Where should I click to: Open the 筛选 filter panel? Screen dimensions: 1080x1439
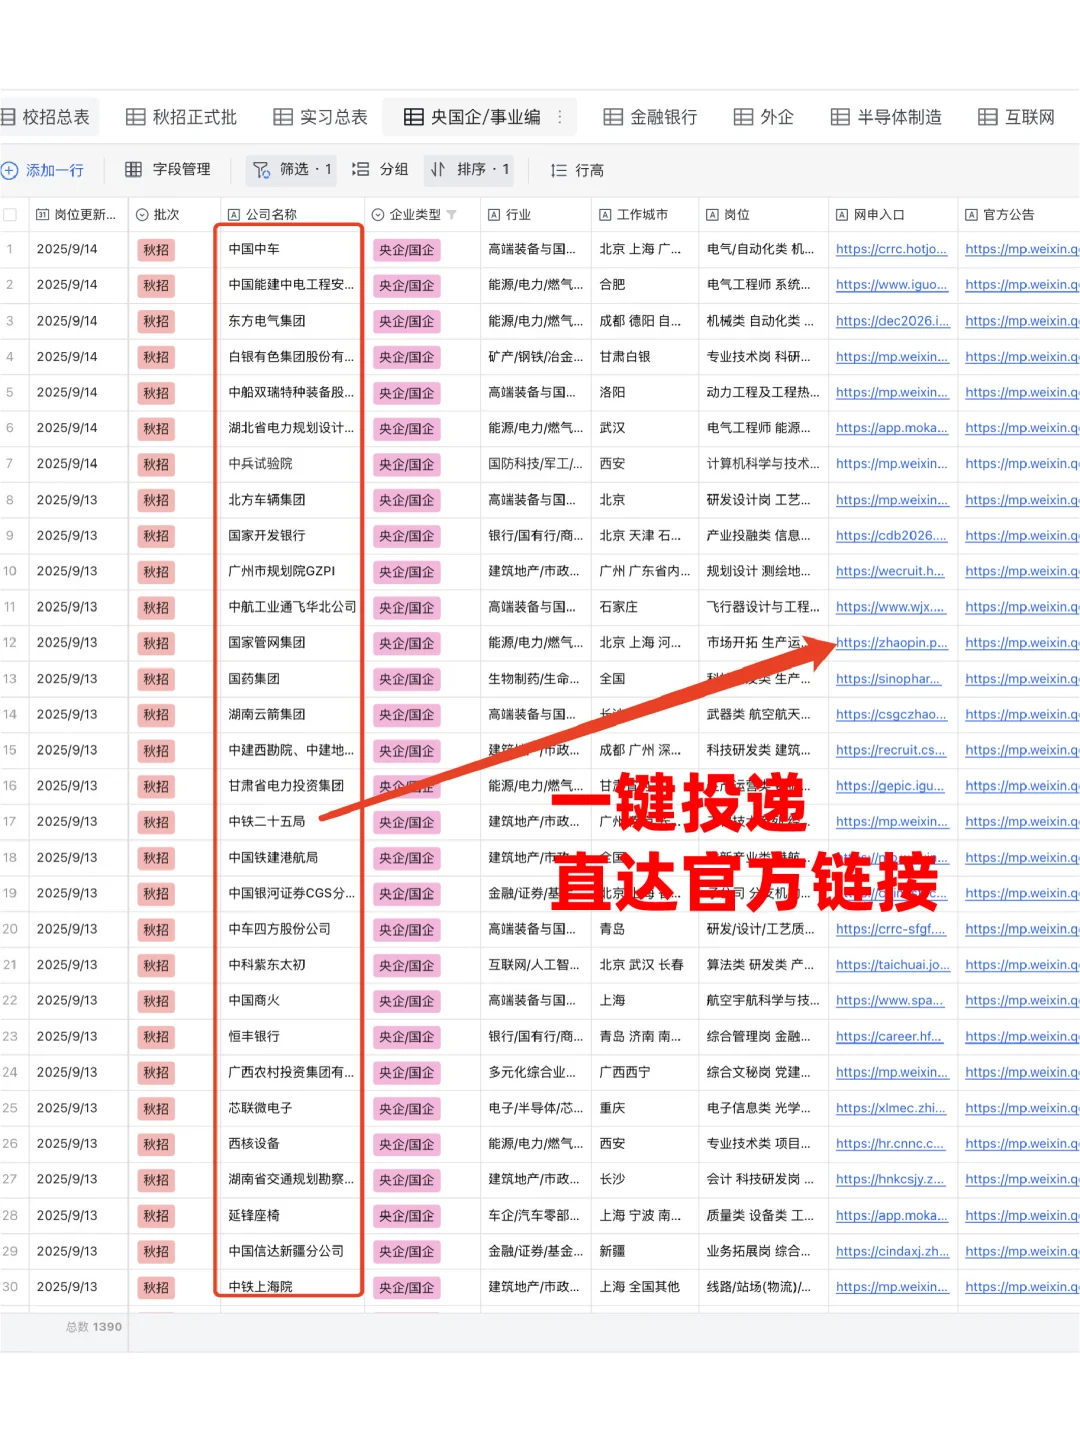(292, 170)
